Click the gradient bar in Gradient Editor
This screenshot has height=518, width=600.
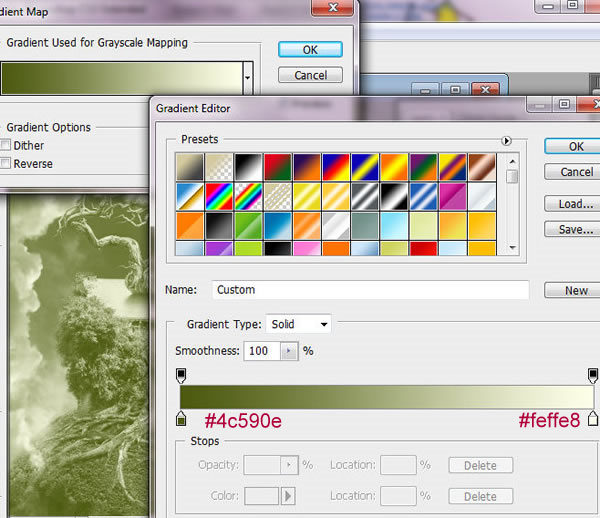point(387,397)
